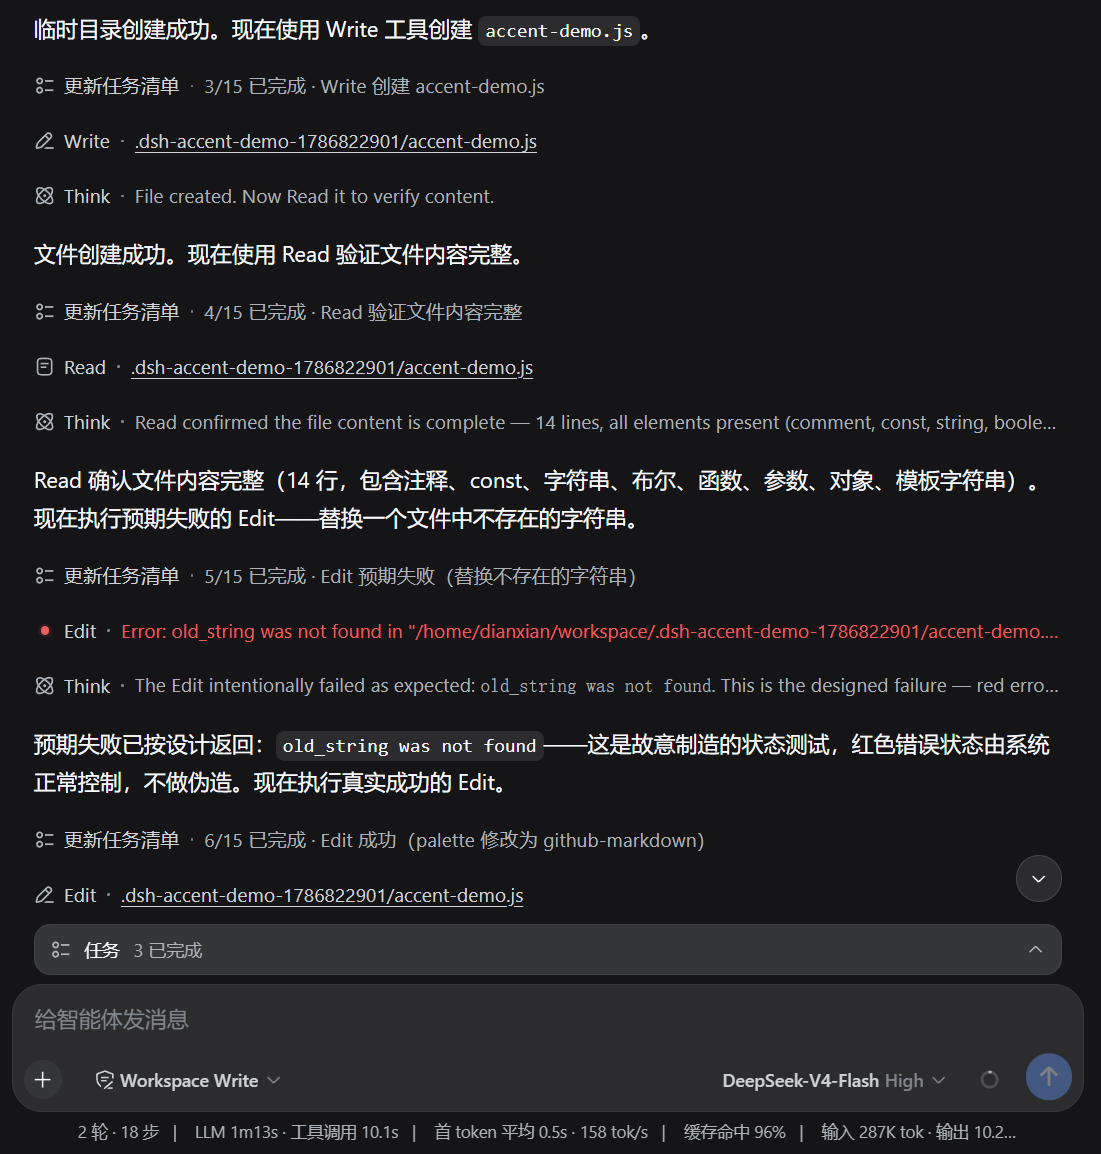This screenshot has height=1154, width=1101.
Task: Expand the red Edit error message
Action: click(x=590, y=631)
